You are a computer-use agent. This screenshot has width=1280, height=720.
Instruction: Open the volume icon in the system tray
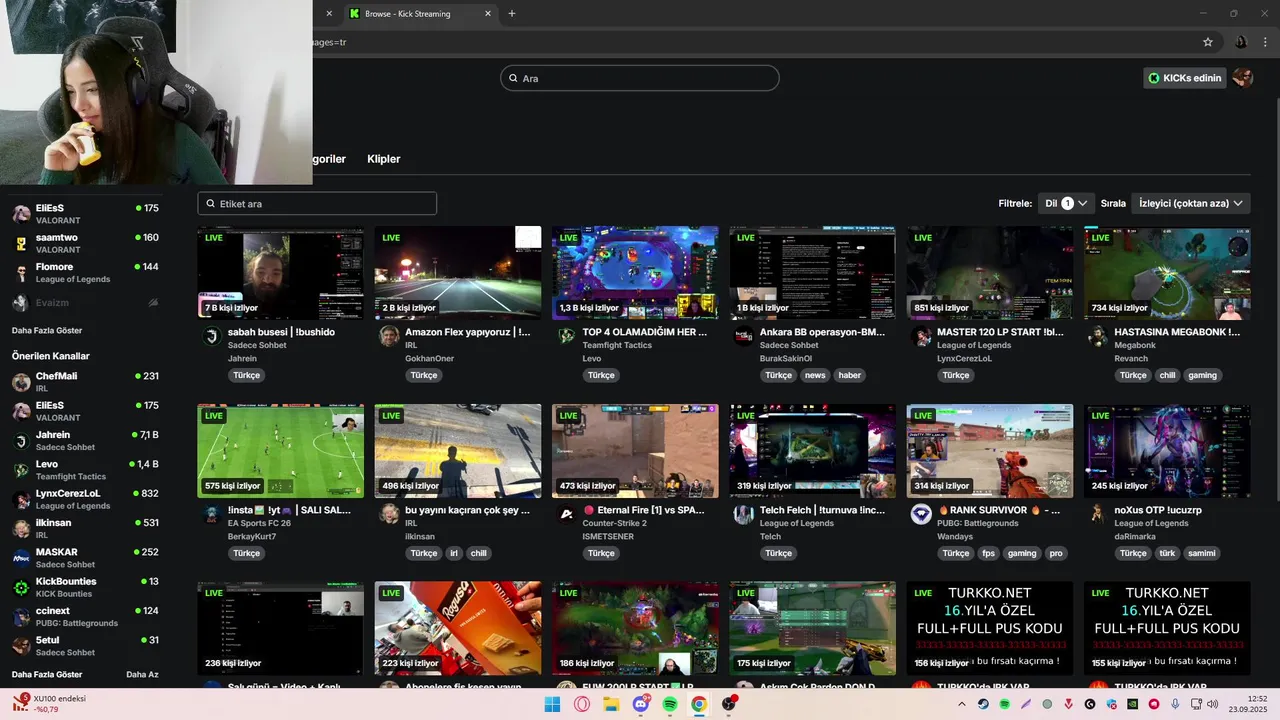(x=1212, y=704)
